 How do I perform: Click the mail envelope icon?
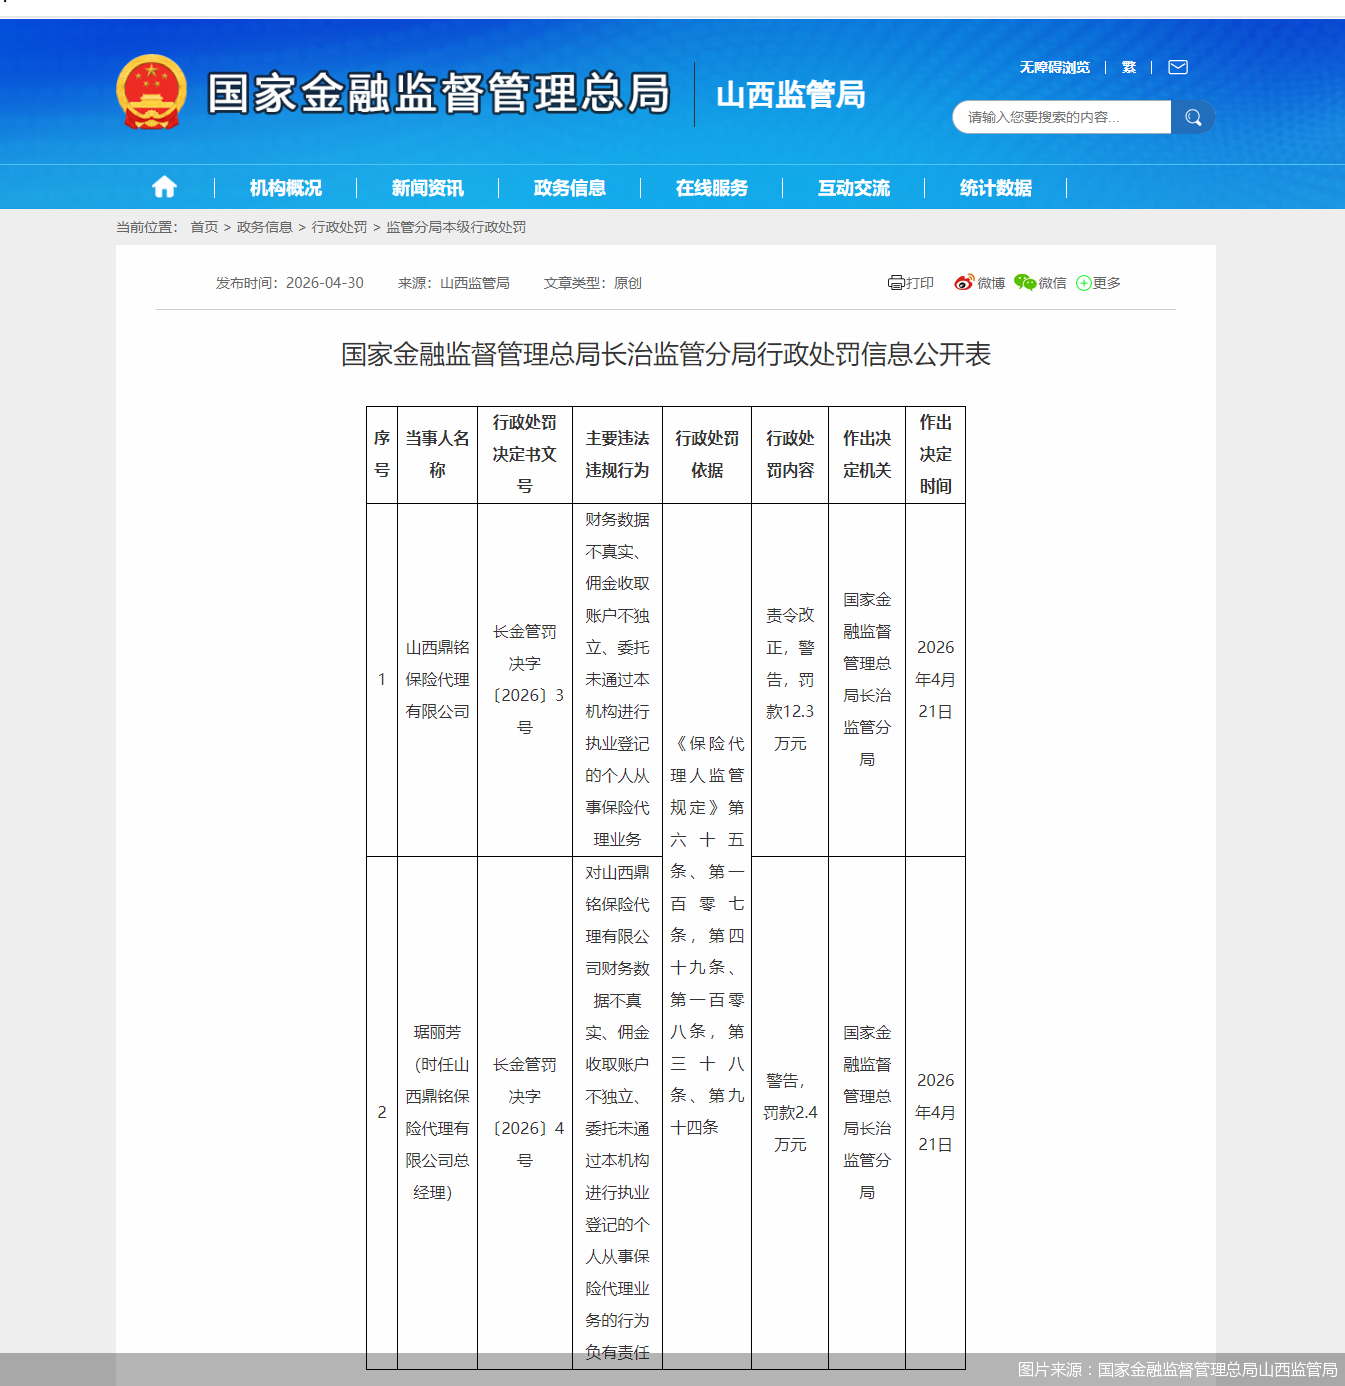[1178, 67]
